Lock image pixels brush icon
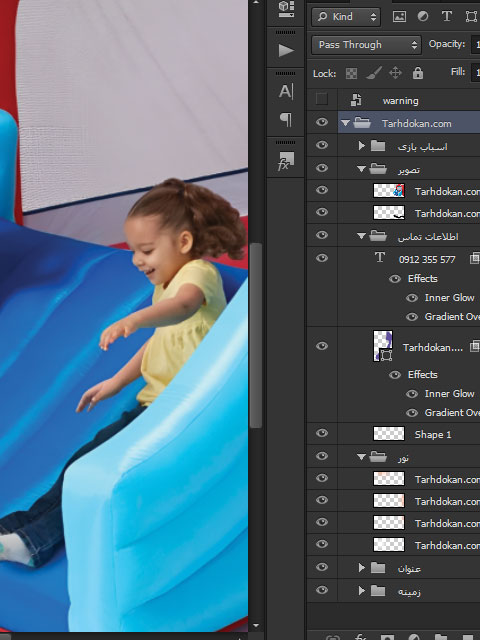The height and width of the screenshot is (640, 480). click(x=373, y=73)
